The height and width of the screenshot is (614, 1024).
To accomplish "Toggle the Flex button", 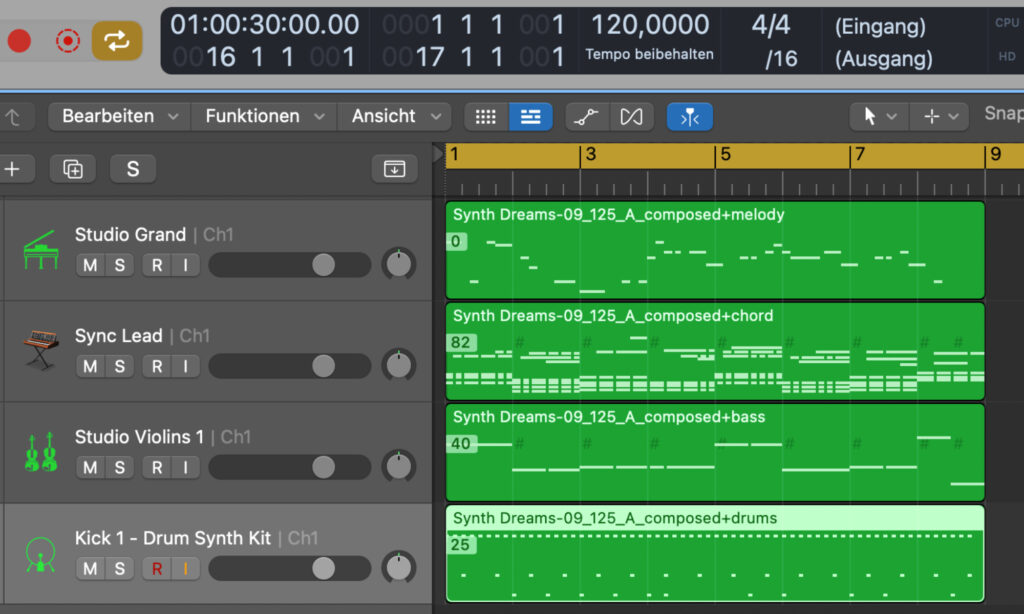I will (x=632, y=117).
